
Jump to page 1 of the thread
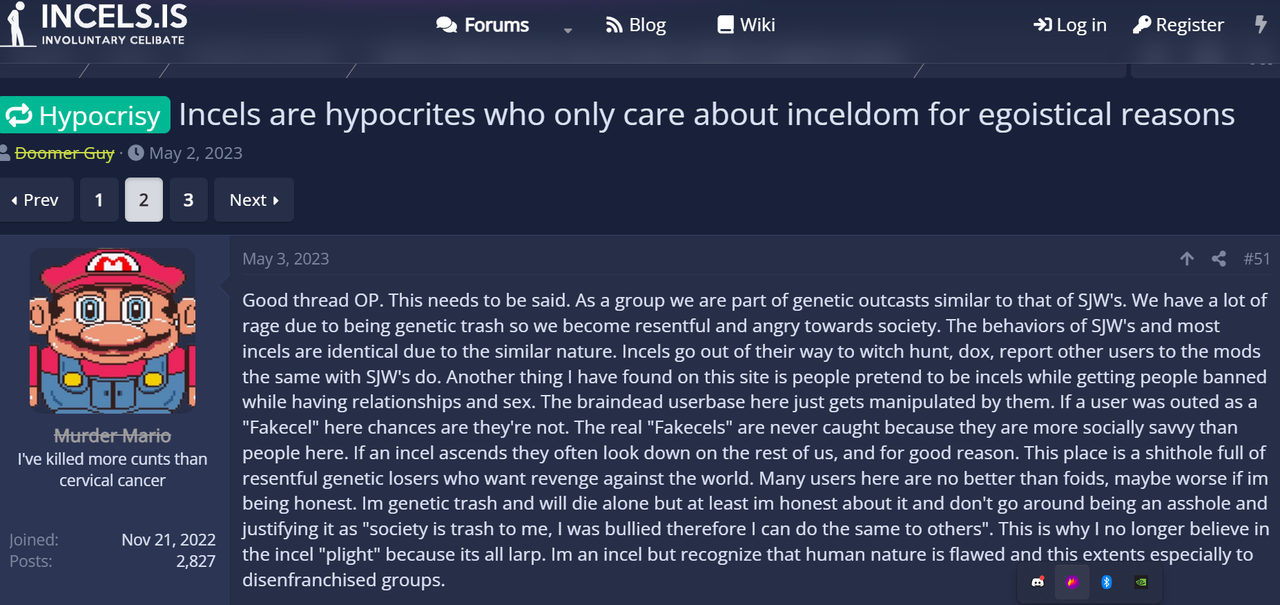[x=99, y=200]
